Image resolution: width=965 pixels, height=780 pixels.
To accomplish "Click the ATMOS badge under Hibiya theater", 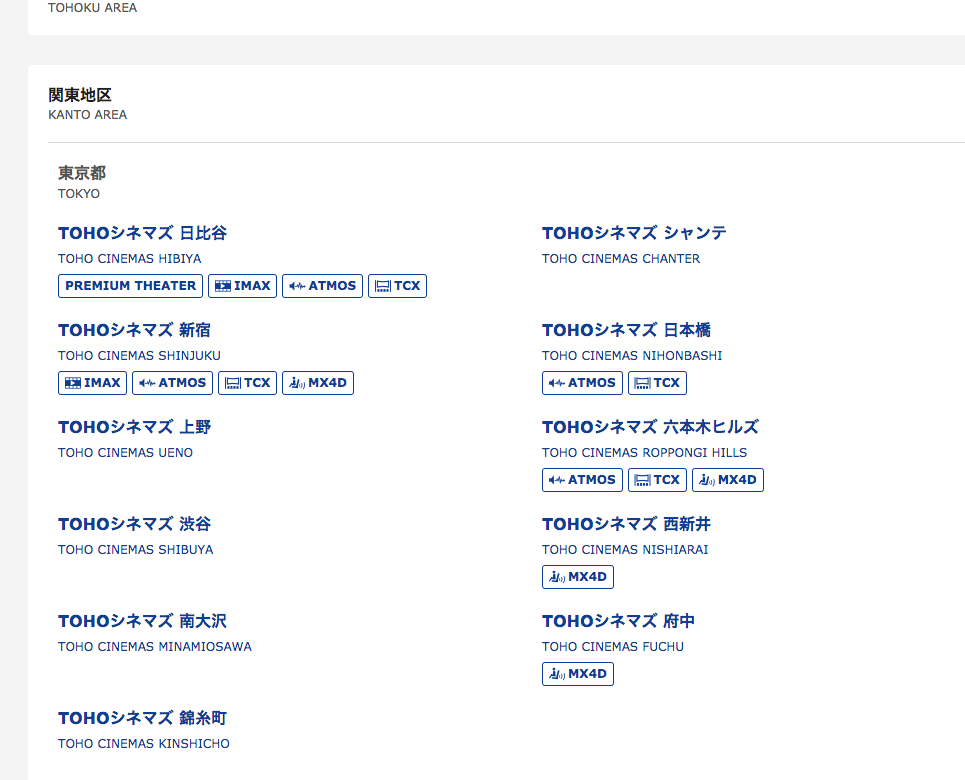I will pyautogui.click(x=322, y=286).
